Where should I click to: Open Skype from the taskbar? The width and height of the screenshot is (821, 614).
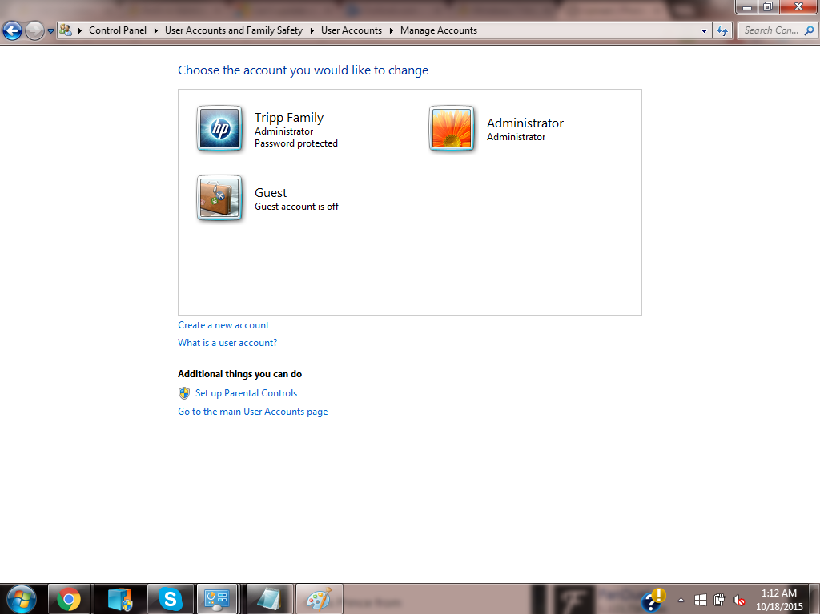(x=170, y=599)
